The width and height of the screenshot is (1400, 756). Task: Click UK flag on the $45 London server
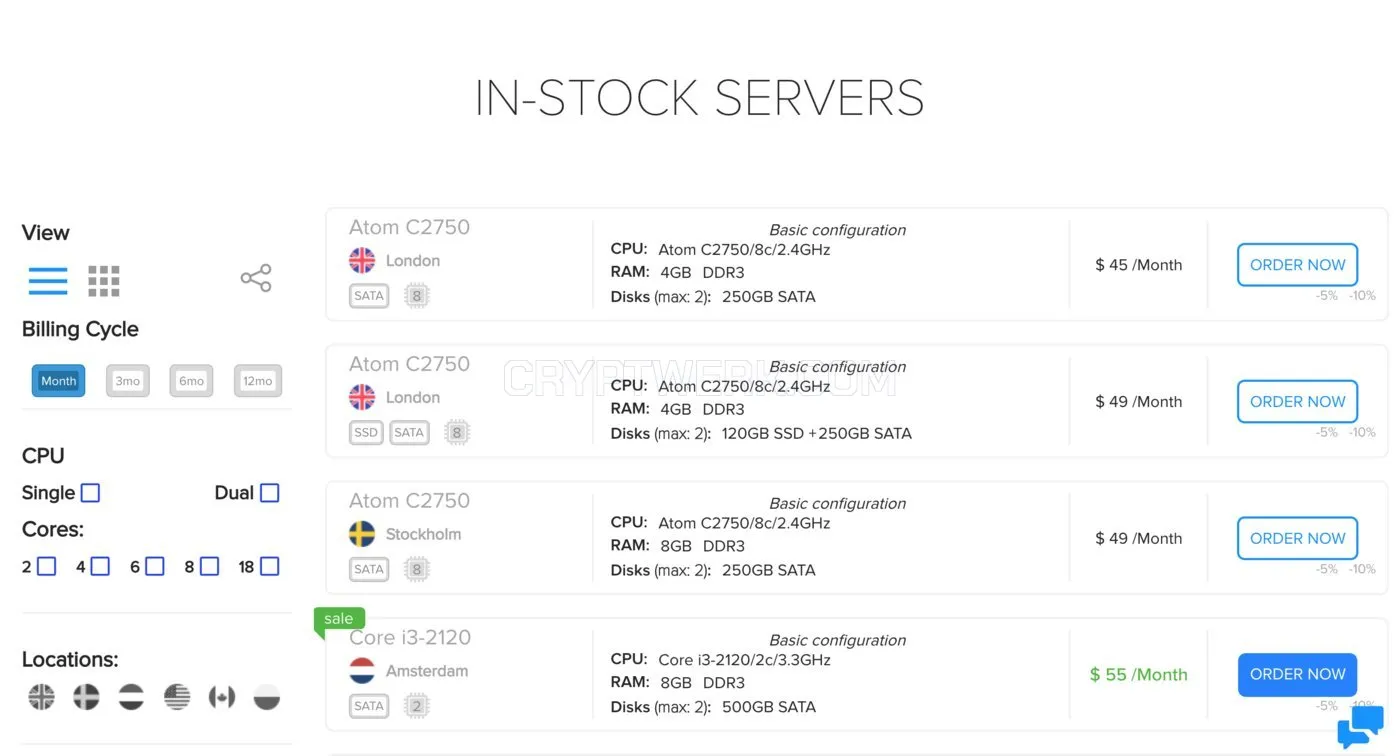pyautogui.click(x=362, y=260)
